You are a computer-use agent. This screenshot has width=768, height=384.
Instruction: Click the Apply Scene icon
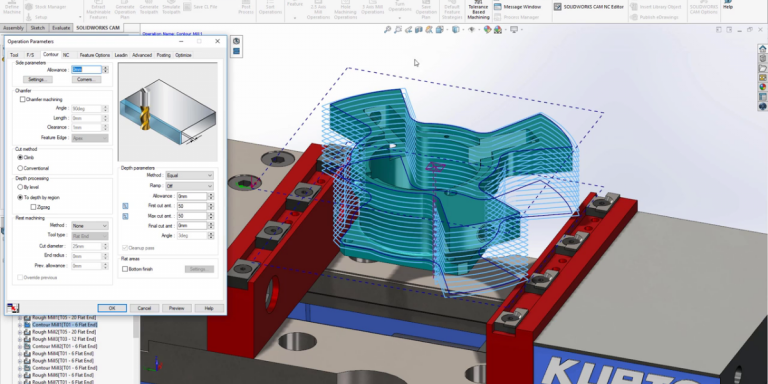[498, 30]
